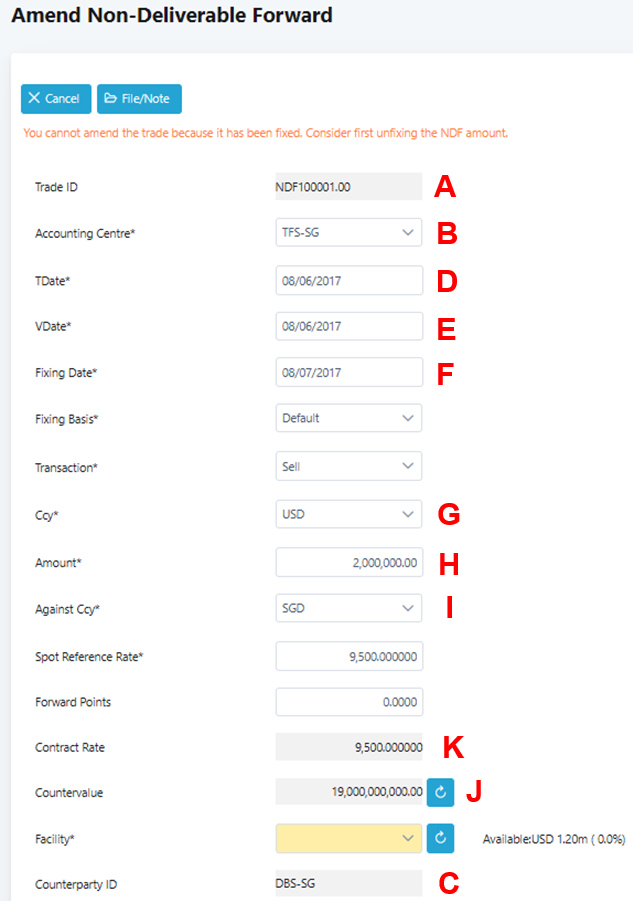Edit the Spot Reference Rate field
Image resolution: width=633 pixels, height=901 pixels.
click(348, 656)
